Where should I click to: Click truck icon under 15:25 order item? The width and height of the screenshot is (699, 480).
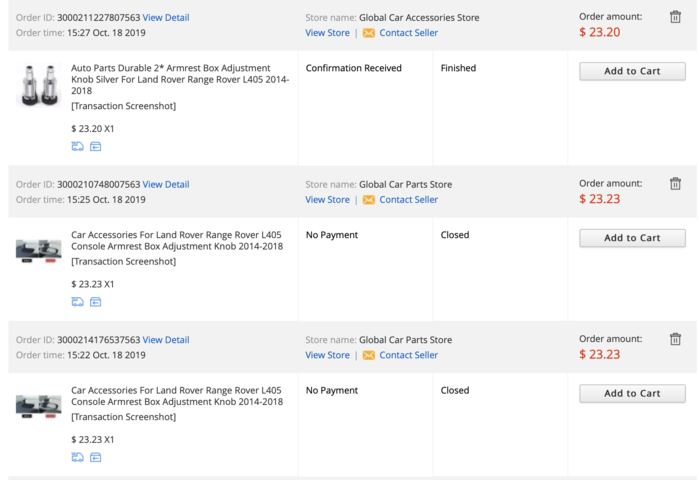(78, 302)
